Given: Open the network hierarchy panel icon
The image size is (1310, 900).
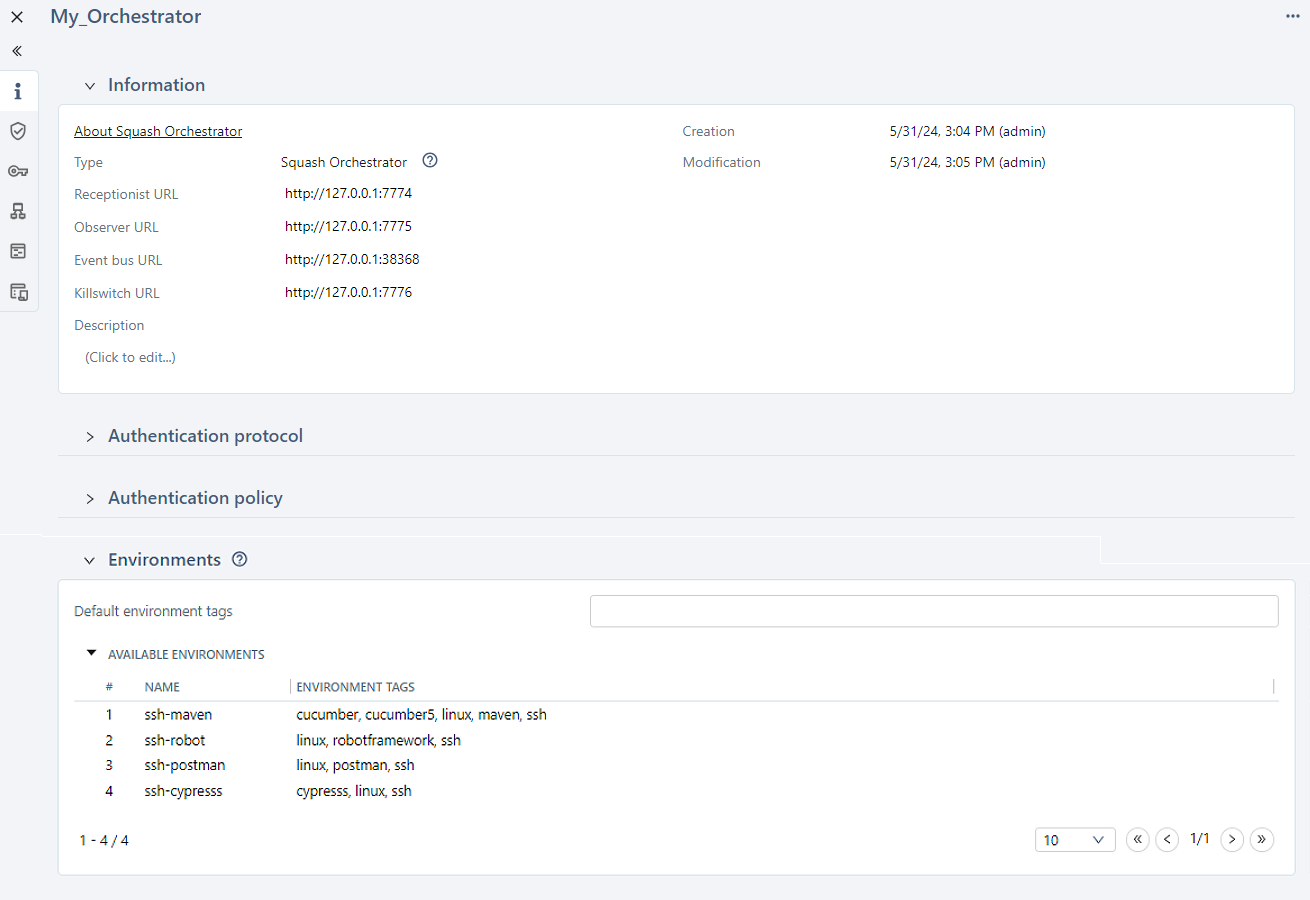Looking at the screenshot, I should tap(18, 210).
